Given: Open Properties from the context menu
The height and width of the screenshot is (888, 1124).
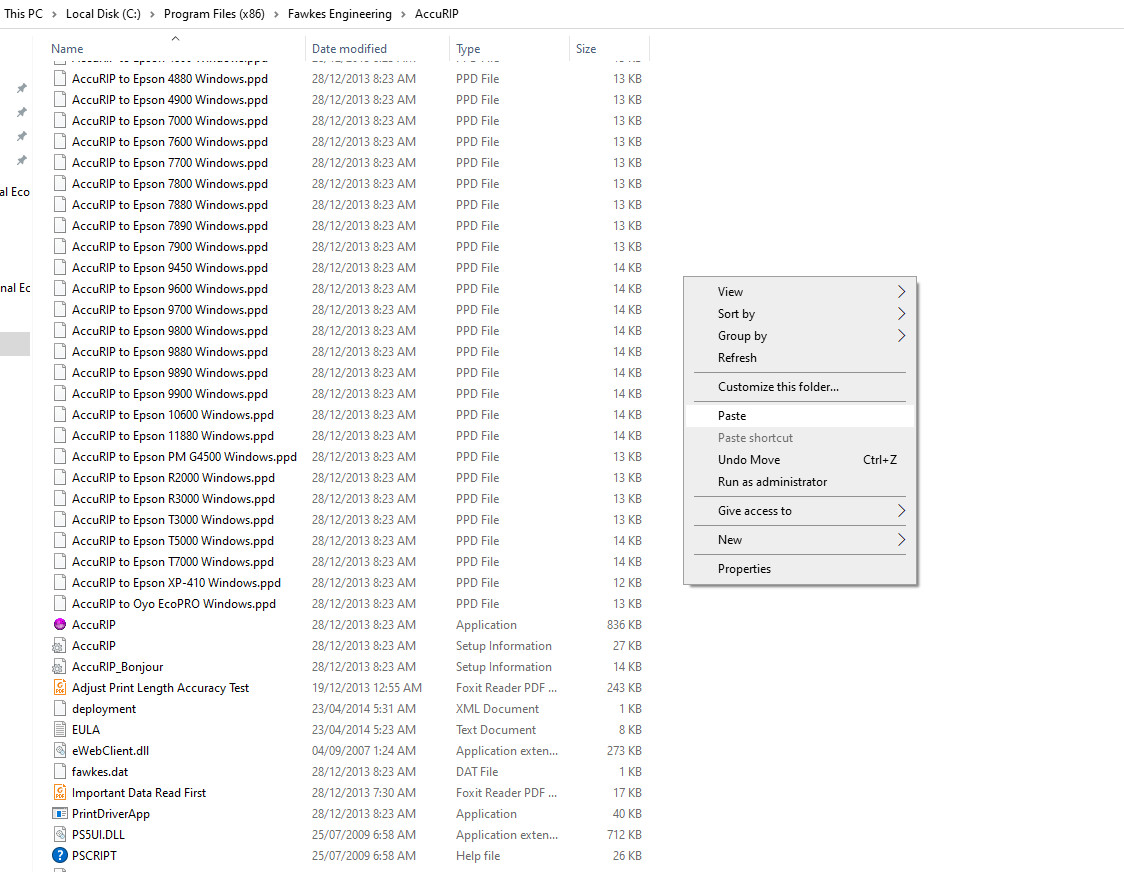Looking at the screenshot, I should point(800,568).
